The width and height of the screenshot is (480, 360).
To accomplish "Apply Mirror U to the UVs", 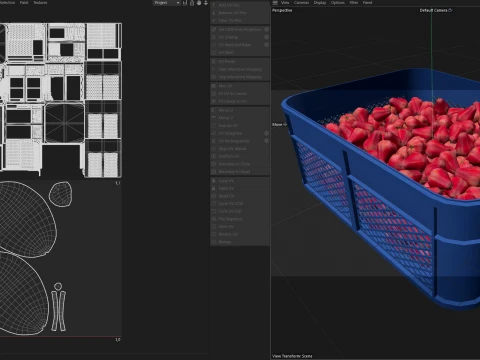I will click(x=240, y=110).
